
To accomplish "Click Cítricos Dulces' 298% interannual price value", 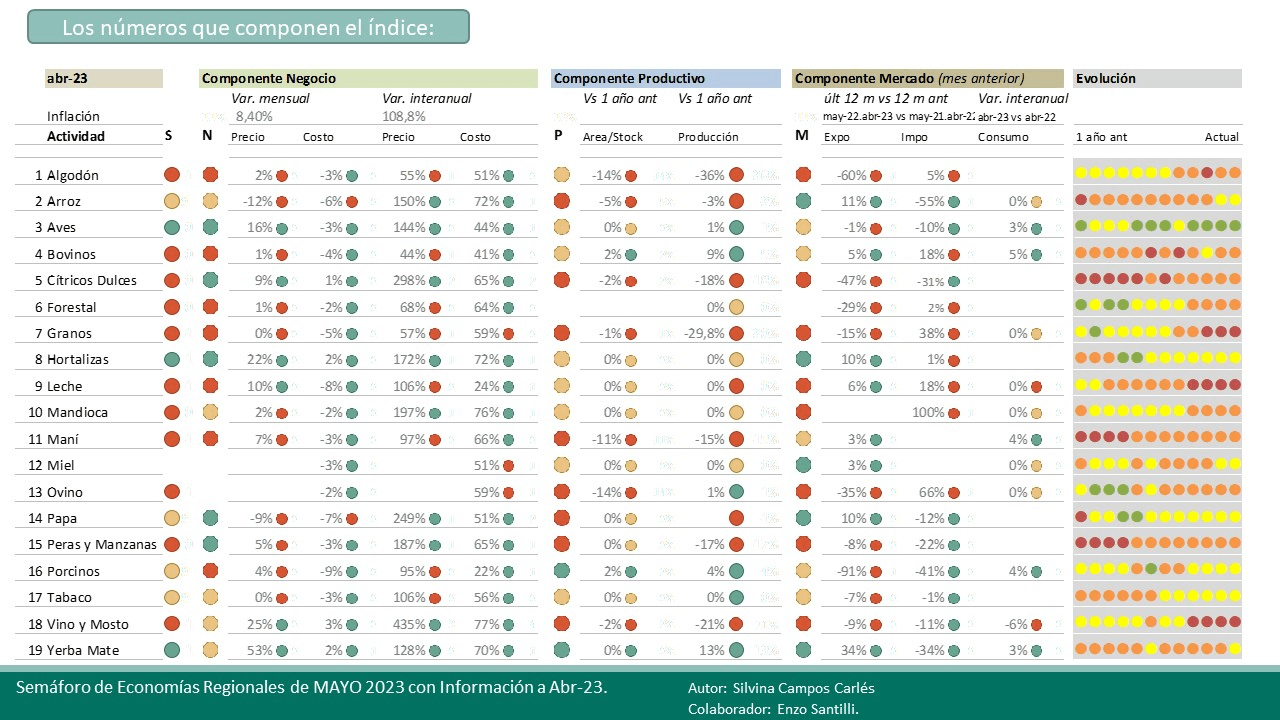I will [405, 280].
